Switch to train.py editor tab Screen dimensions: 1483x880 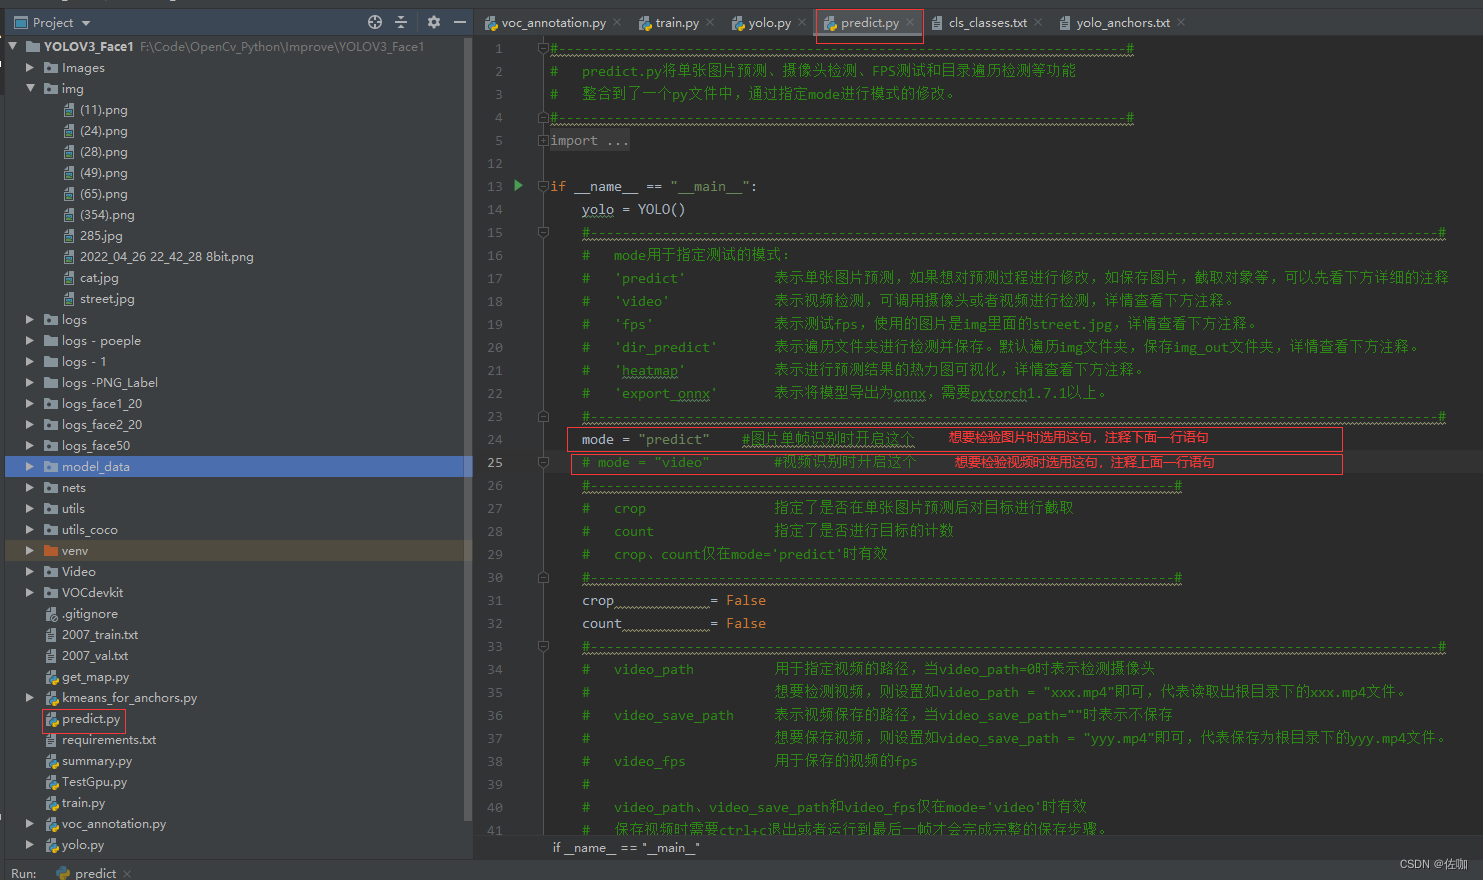pos(677,22)
